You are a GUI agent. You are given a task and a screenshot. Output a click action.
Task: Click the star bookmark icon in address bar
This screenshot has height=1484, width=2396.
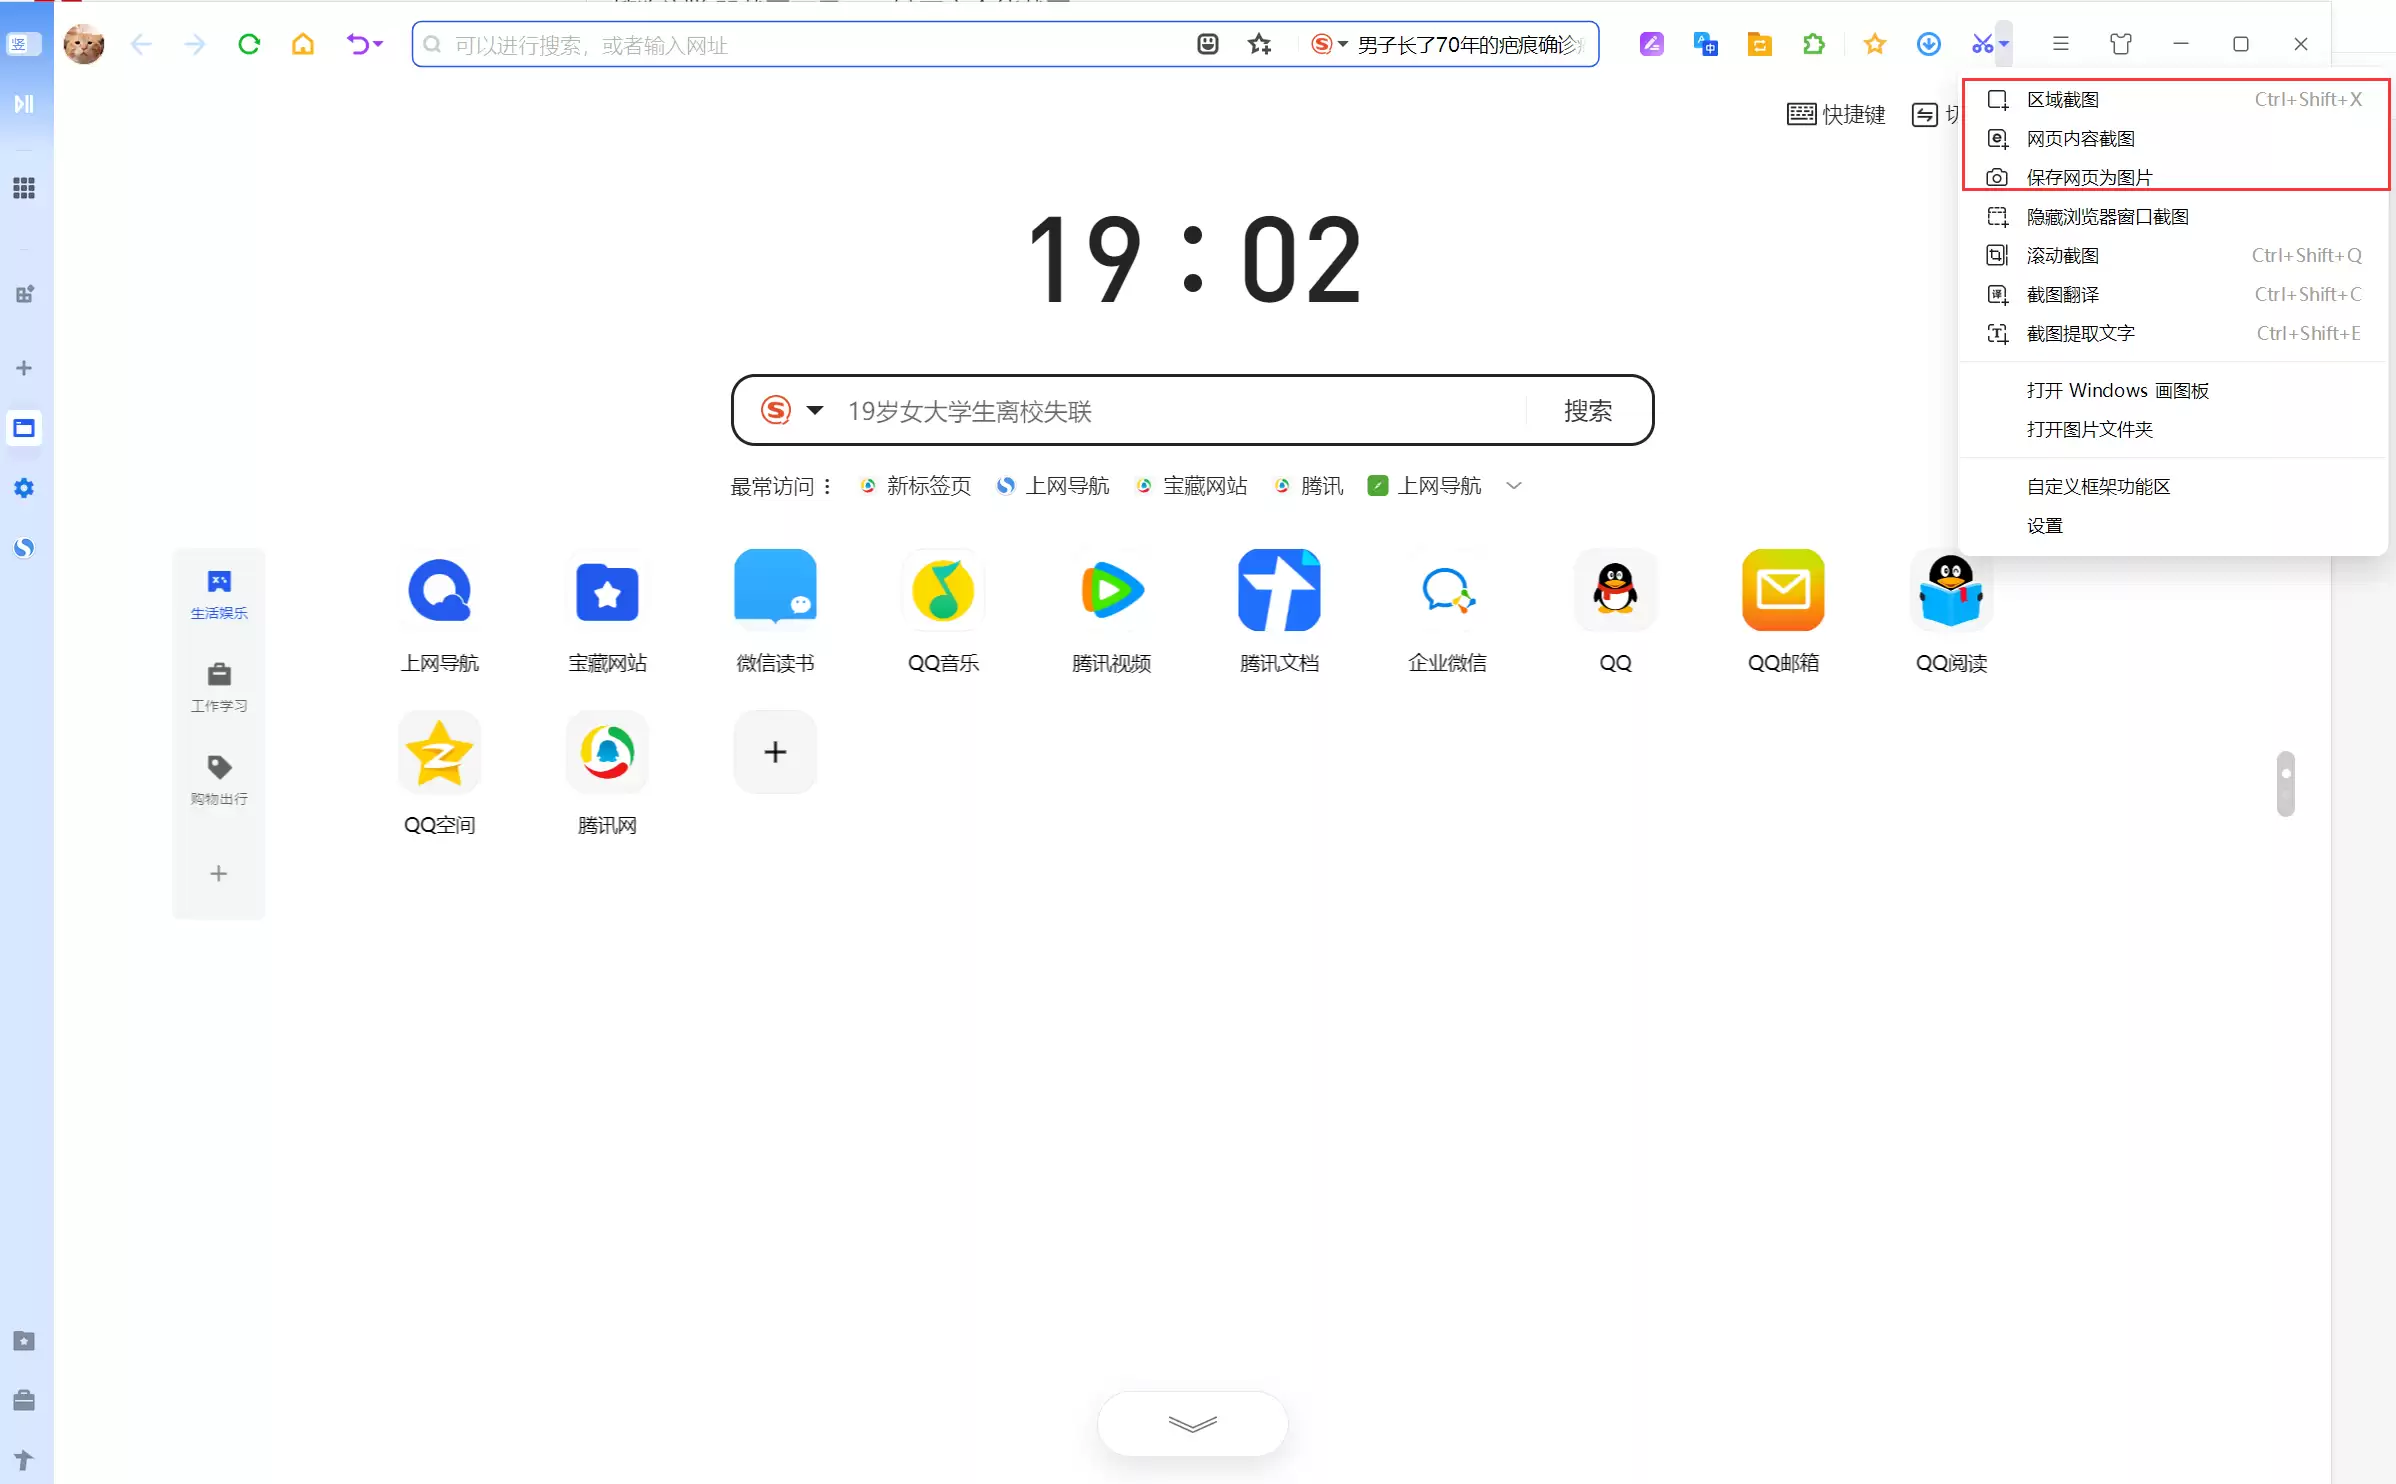[x=1260, y=44]
